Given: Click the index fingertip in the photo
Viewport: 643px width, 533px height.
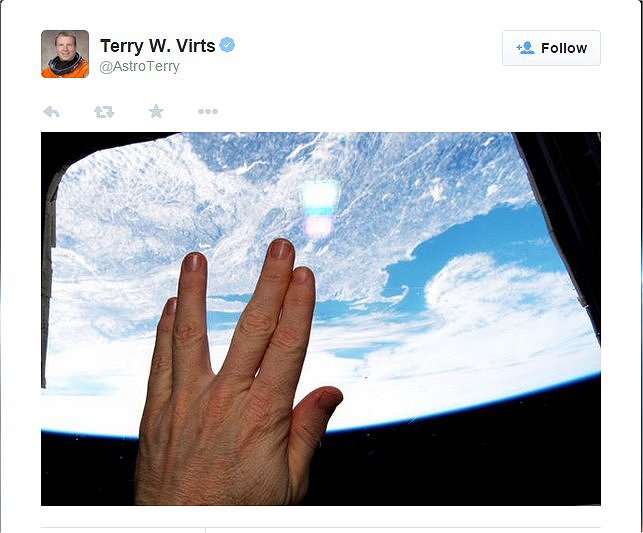Looking at the screenshot, I should (303, 276).
